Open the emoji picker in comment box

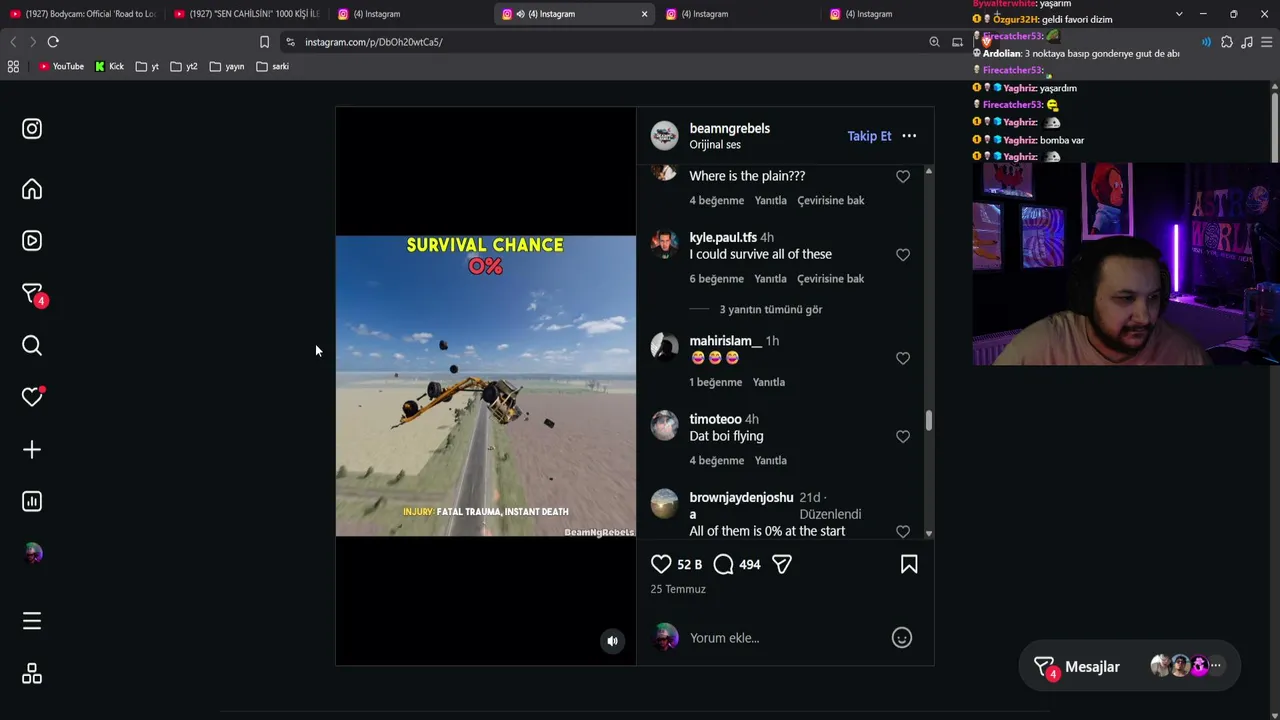click(902, 638)
